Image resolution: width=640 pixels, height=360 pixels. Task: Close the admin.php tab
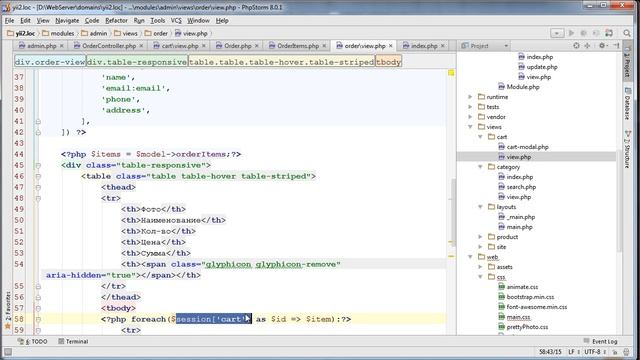click(x=62, y=46)
